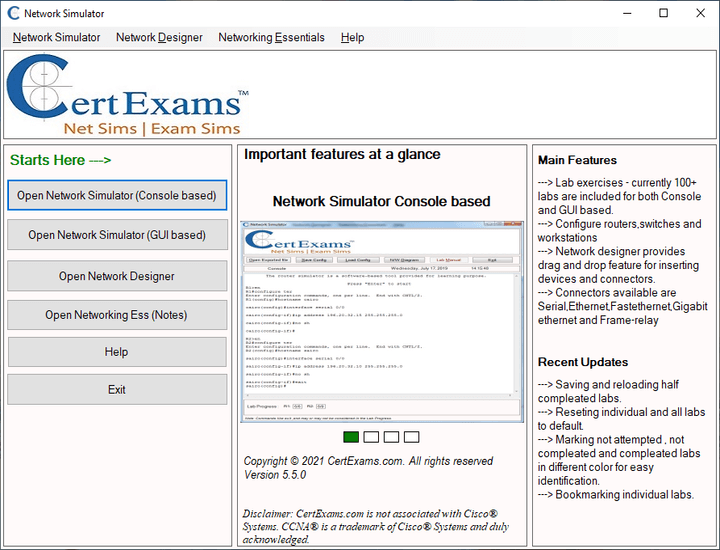Click 'Configure routers,switches and' text line
Image resolution: width=720 pixels, height=550 pixels.
(x=619, y=224)
